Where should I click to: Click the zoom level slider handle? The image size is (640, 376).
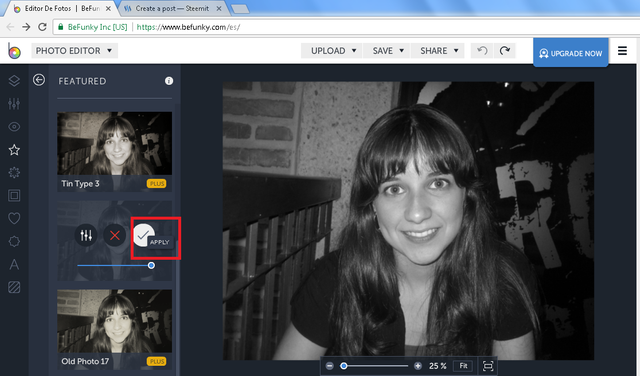(344, 366)
